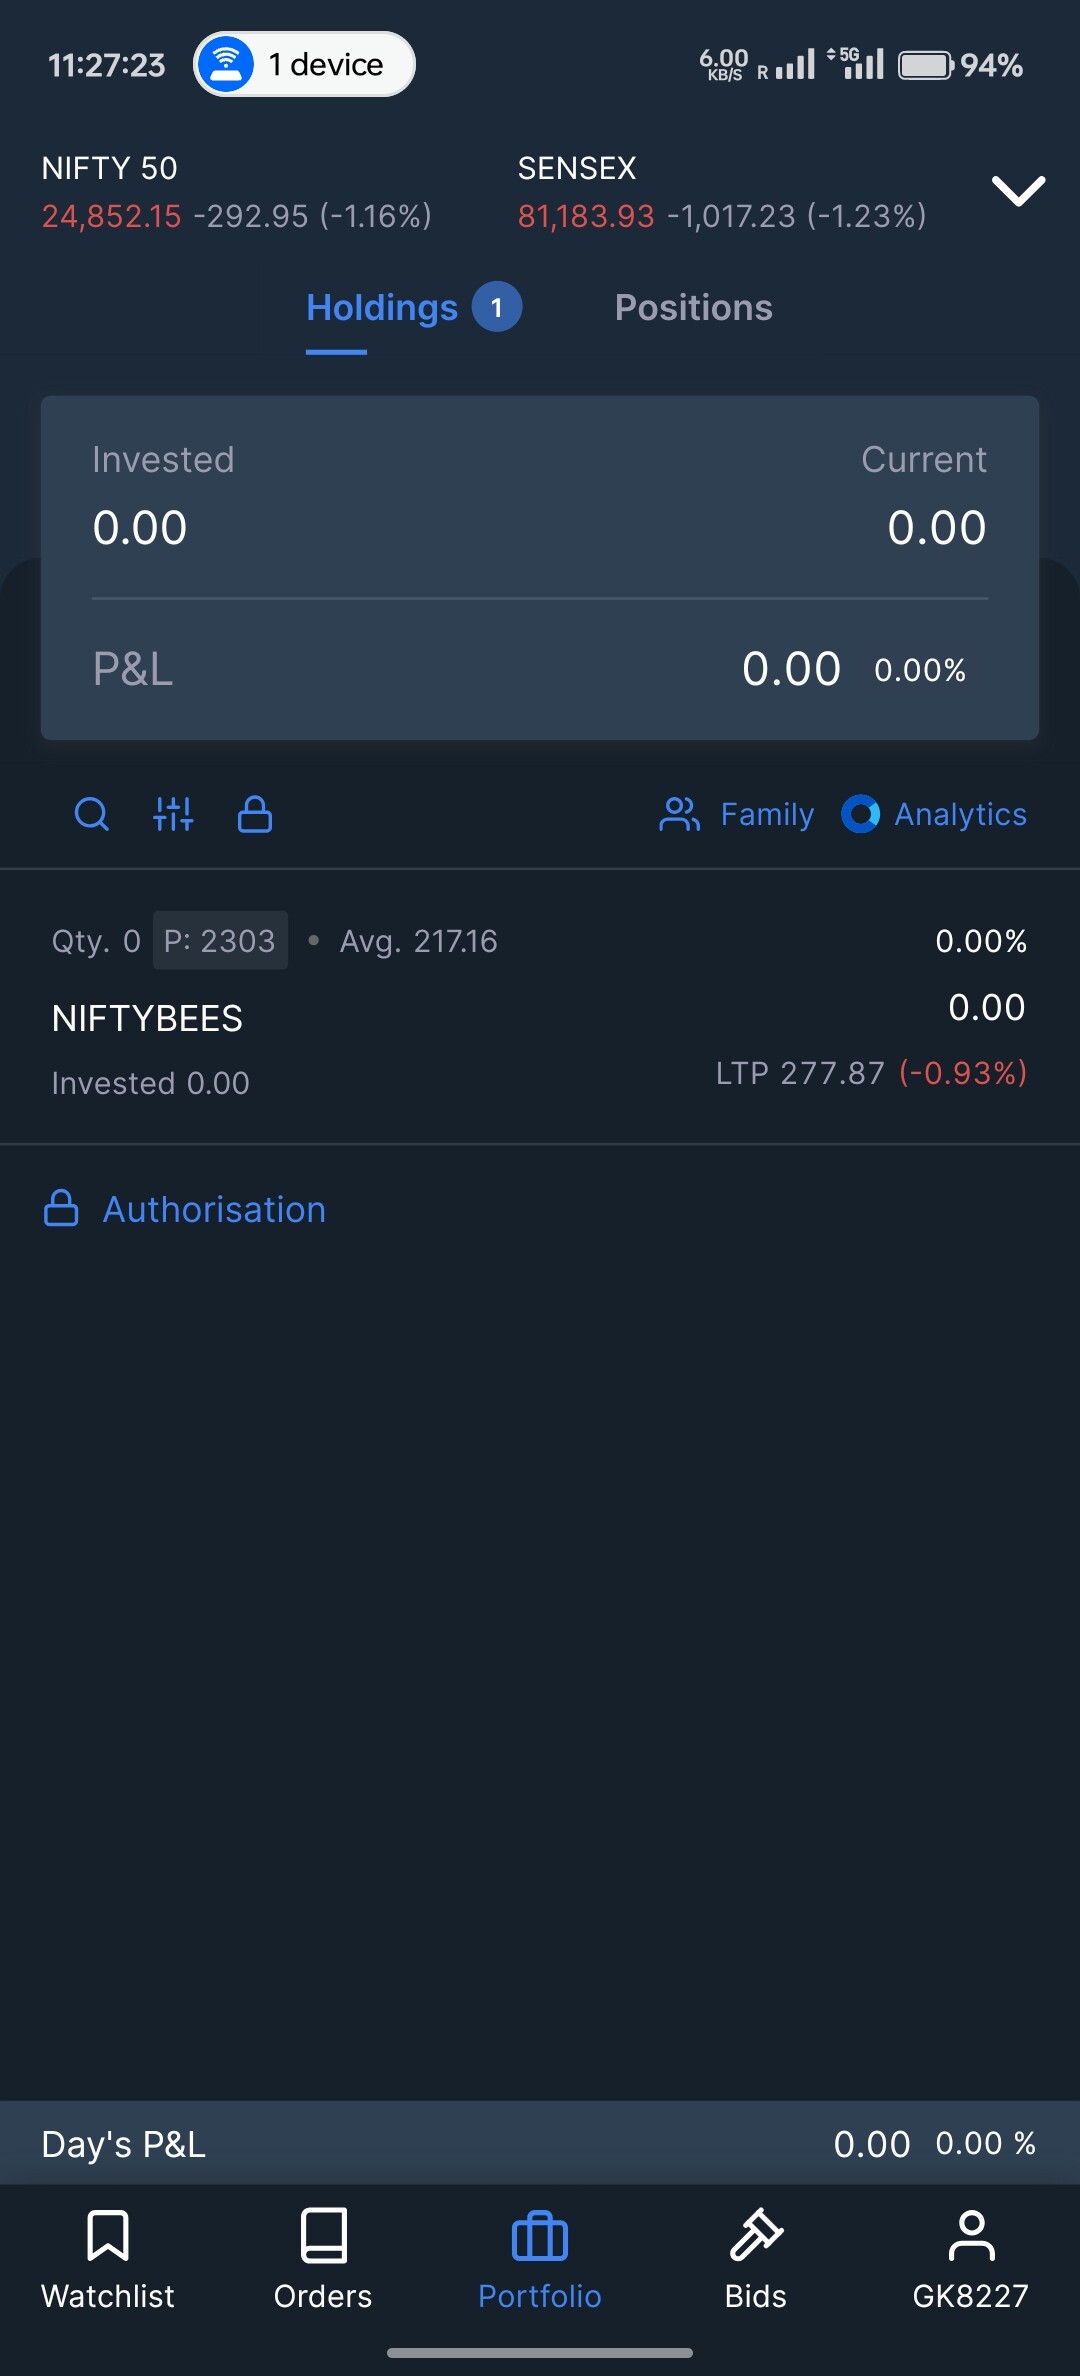This screenshot has width=1080, height=2376.
Task: Open Family holdings link
Action: coord(767,814)
